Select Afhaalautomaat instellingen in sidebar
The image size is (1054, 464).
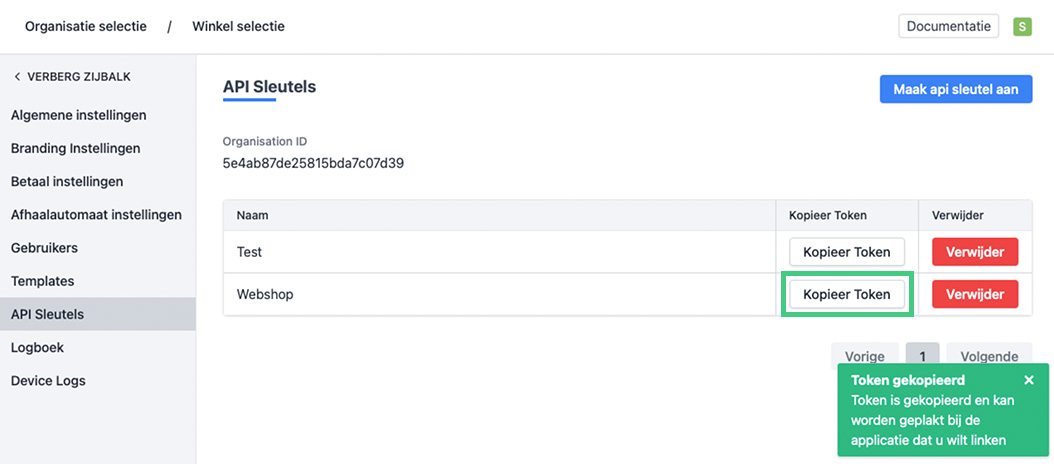(x=96, y=215)
